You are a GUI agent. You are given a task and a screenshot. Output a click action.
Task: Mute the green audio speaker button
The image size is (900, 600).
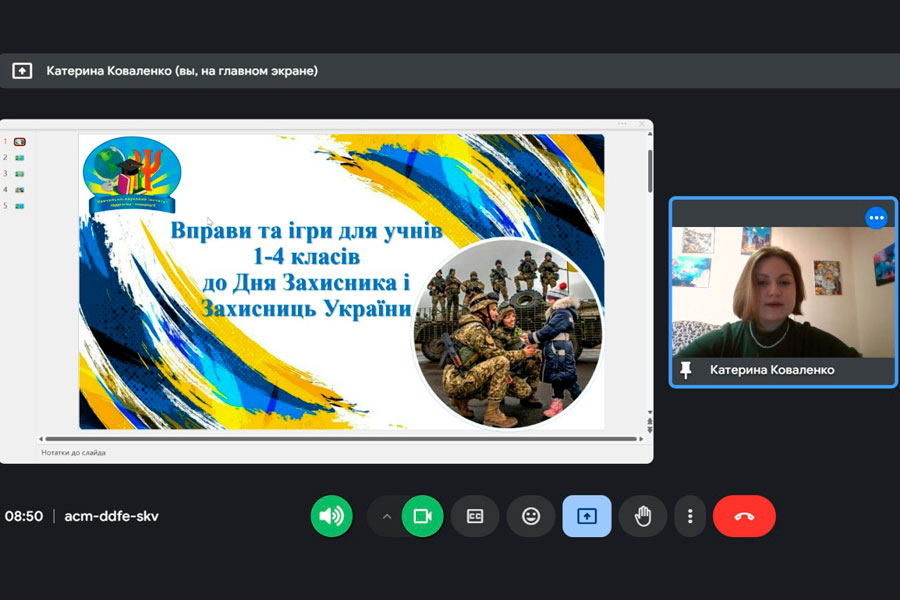(331, 516)
